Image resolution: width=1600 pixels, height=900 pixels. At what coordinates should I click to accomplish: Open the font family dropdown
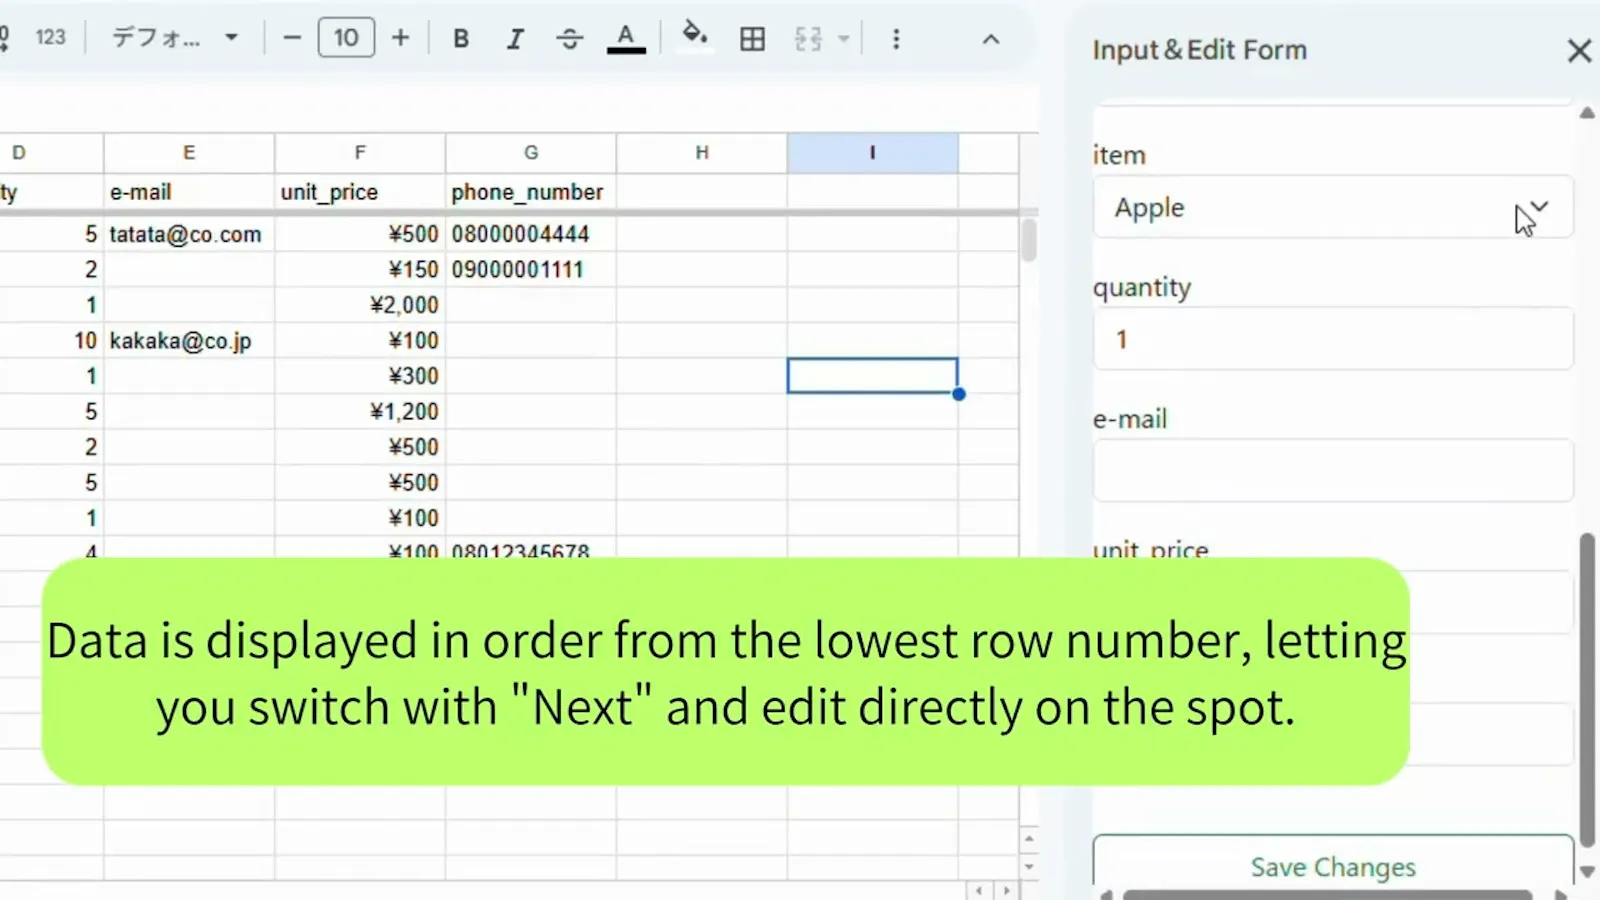tap(175, 38)
